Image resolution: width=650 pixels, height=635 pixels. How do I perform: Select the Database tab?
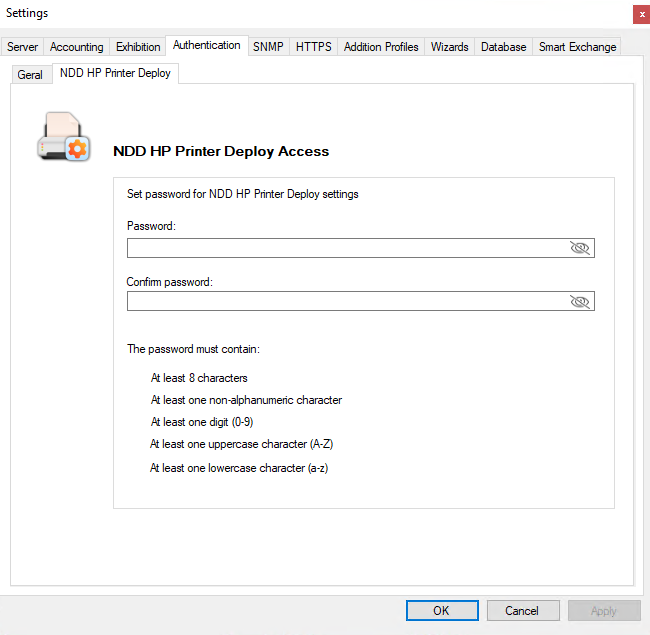coord(503,47)
